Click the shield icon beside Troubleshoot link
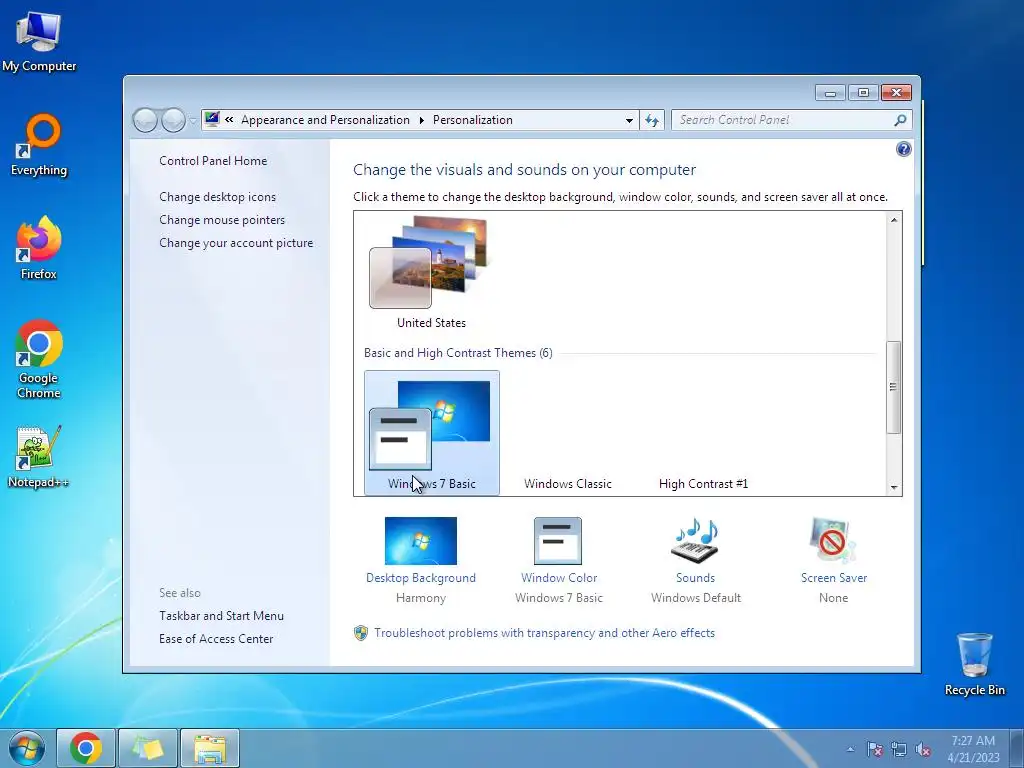Viewport: 1024px width, 768px height. pos(360,633)
